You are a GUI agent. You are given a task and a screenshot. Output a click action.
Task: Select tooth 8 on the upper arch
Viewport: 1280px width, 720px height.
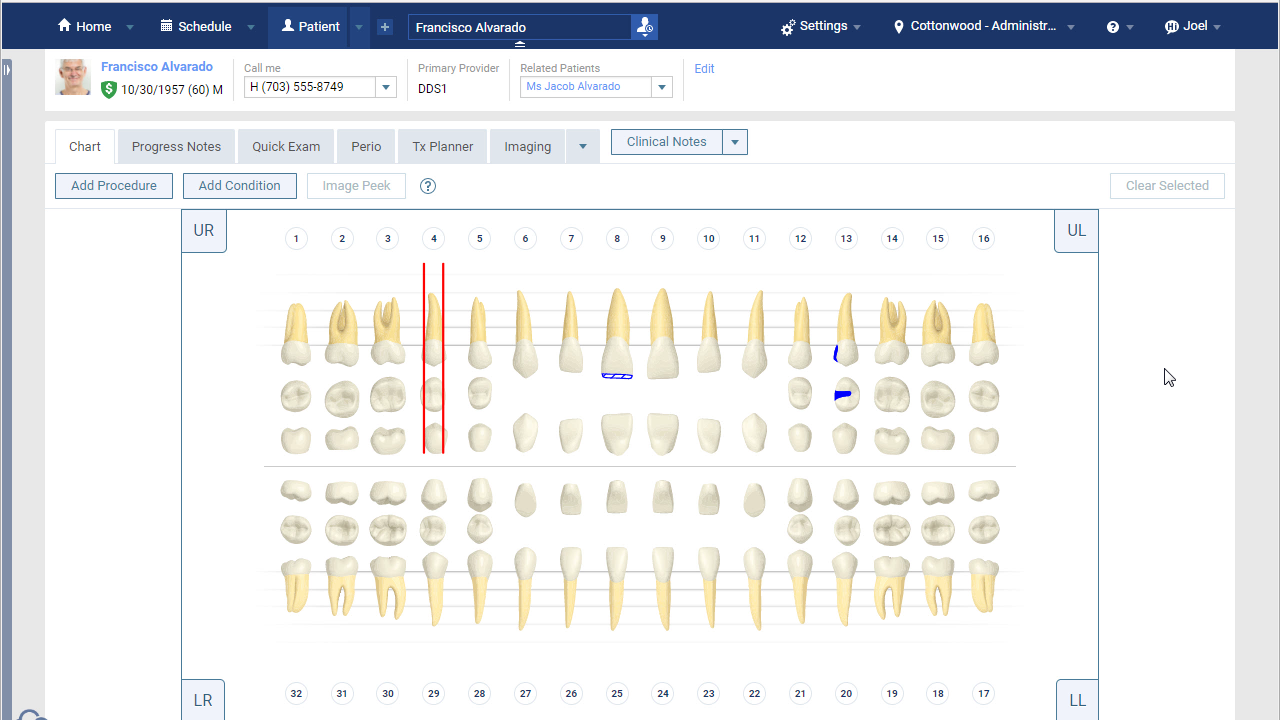[x=617, y=333]
